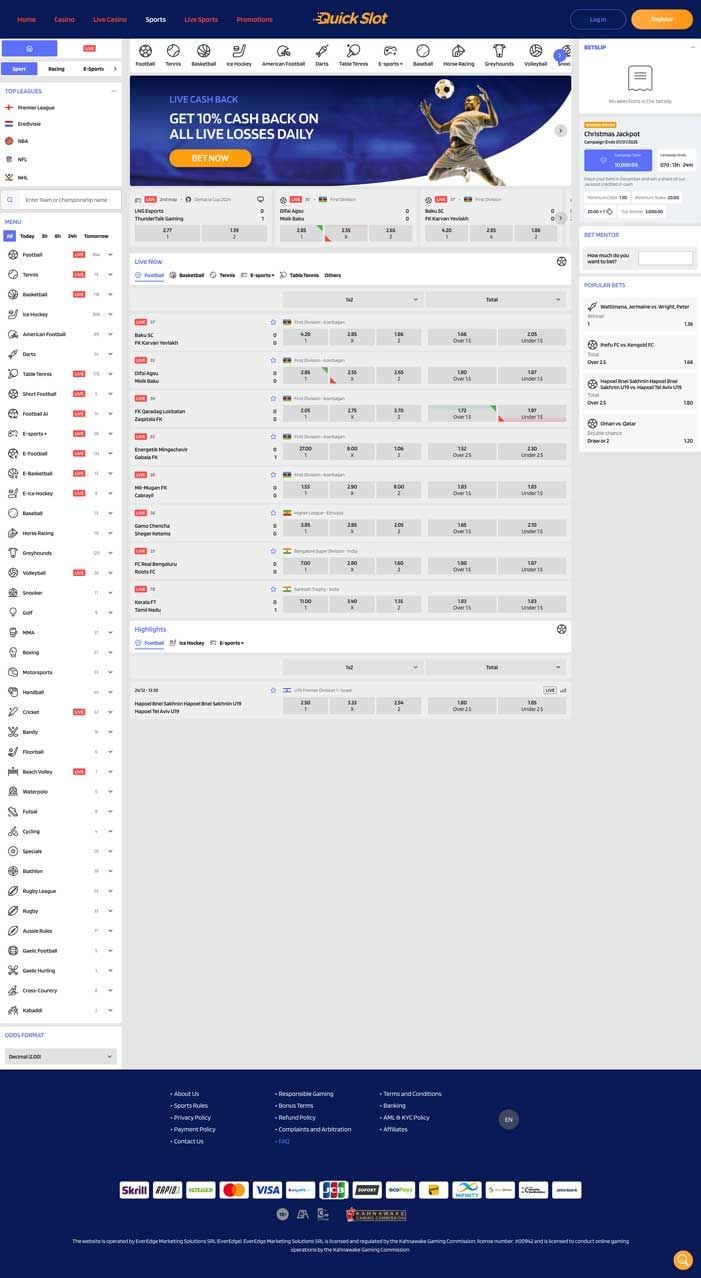Open Ice Hockey from top sports bar

tap(238, 51)
